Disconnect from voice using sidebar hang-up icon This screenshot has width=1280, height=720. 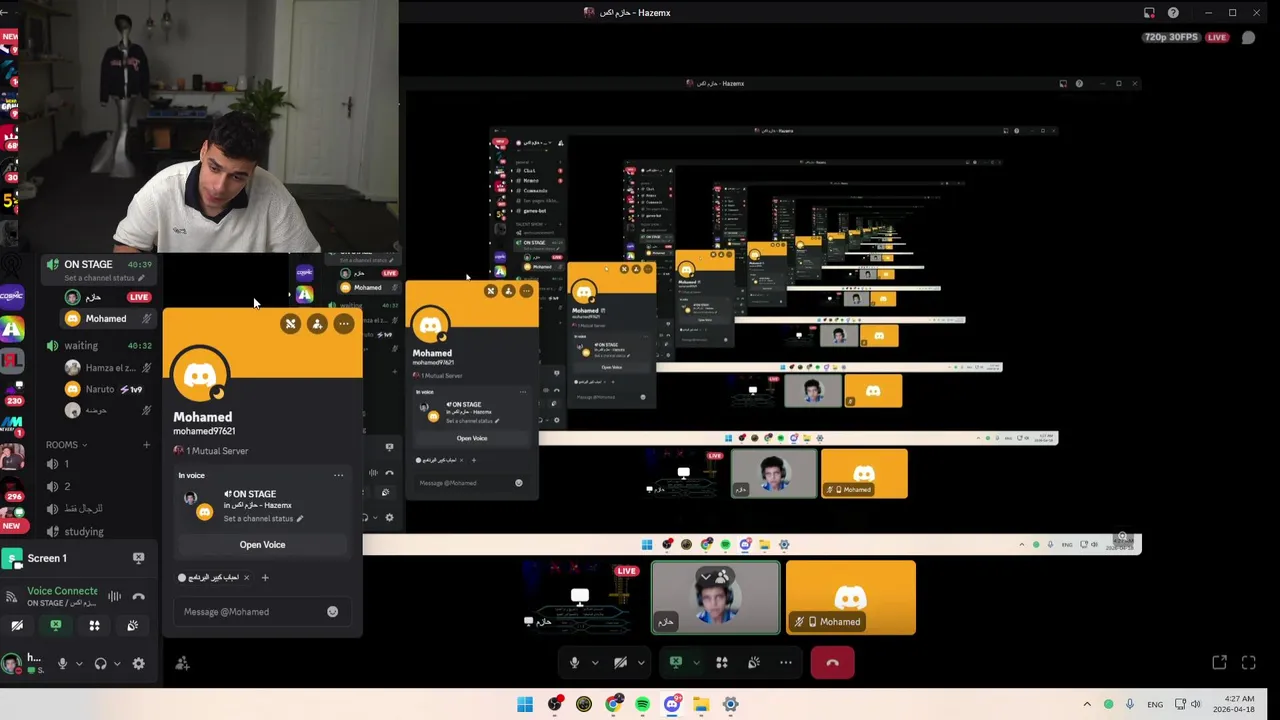click(138, 597)
